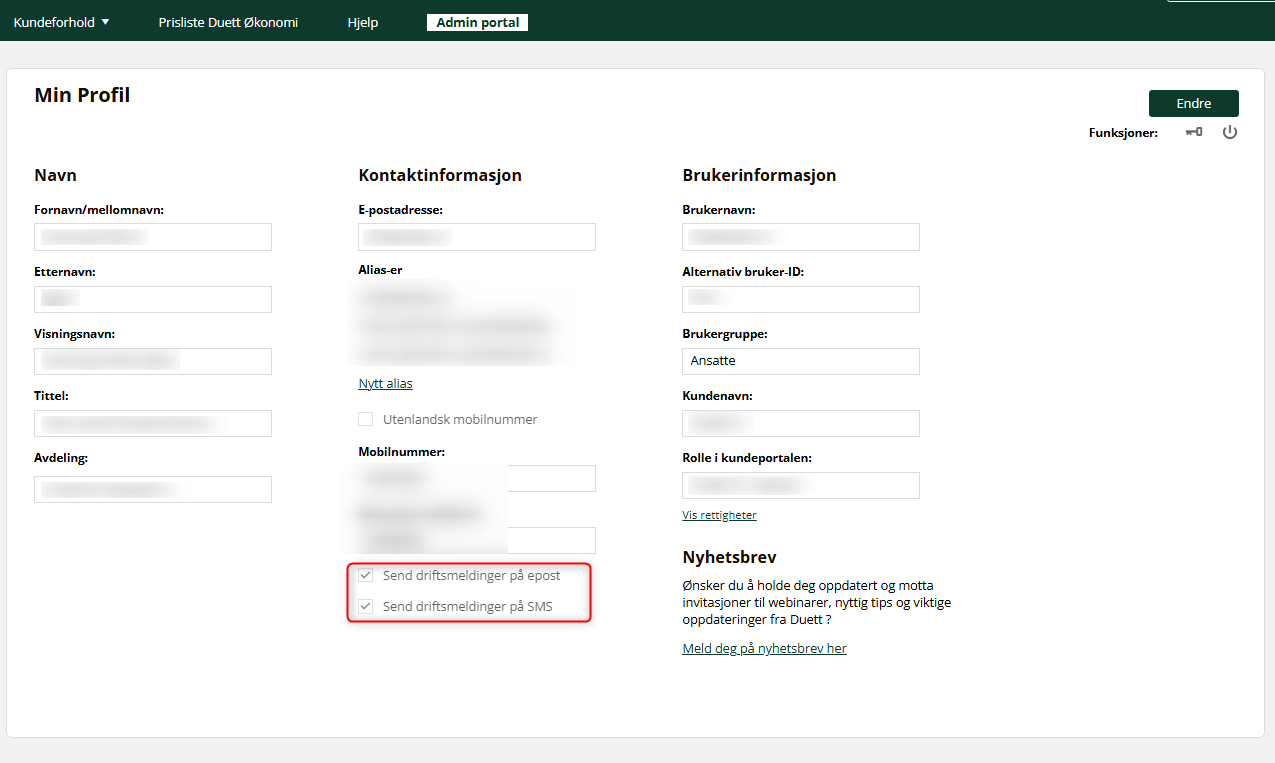This screenshot has width=1275, height=763.
Task: Click the power icon next to Funksjoner
Action: pyautogui.click(x=1230, y=132)
